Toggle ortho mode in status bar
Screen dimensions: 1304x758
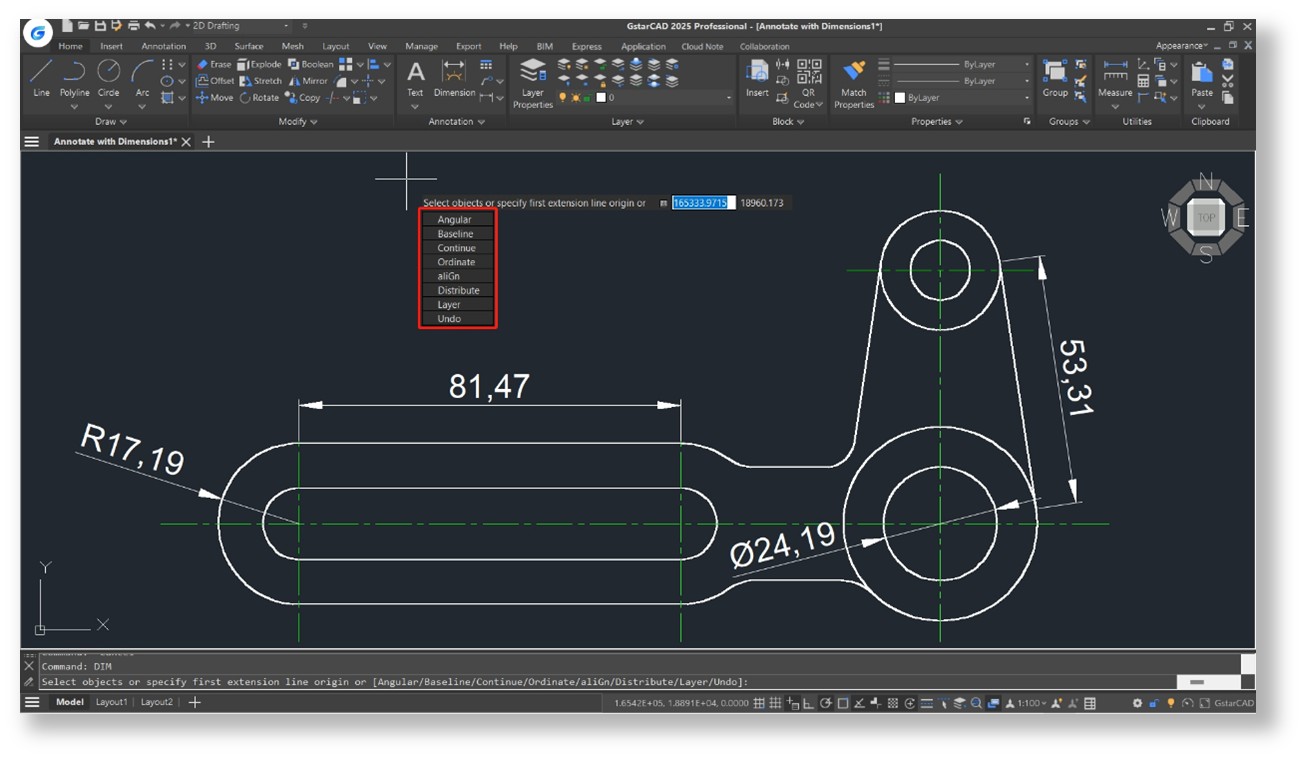pyautogui.click(x=809, y=703)
